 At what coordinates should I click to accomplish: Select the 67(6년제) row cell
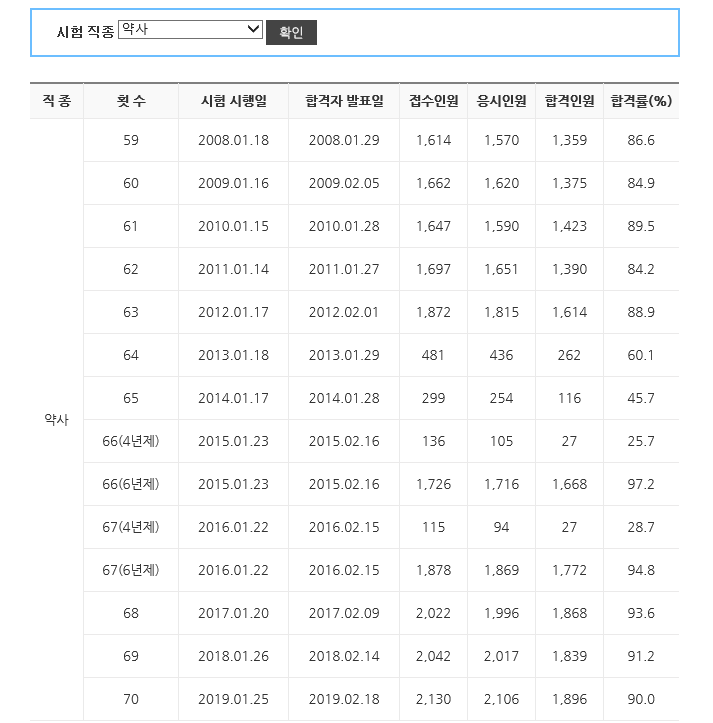pos(131,570)
